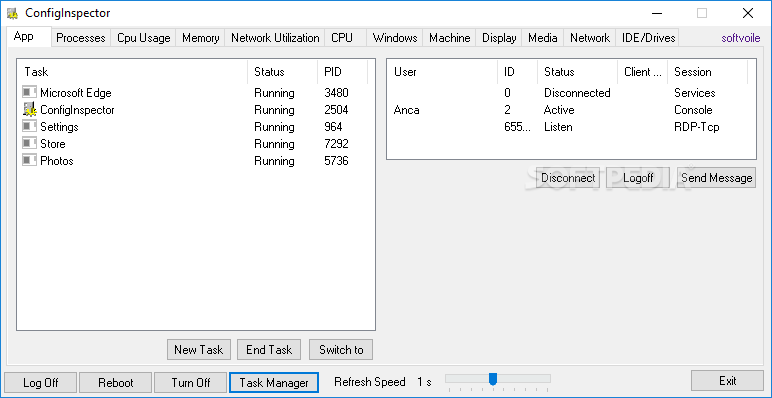Click the Send Message button
The width and height of the screenshot is (772, 398).
(x=716, y=178)
